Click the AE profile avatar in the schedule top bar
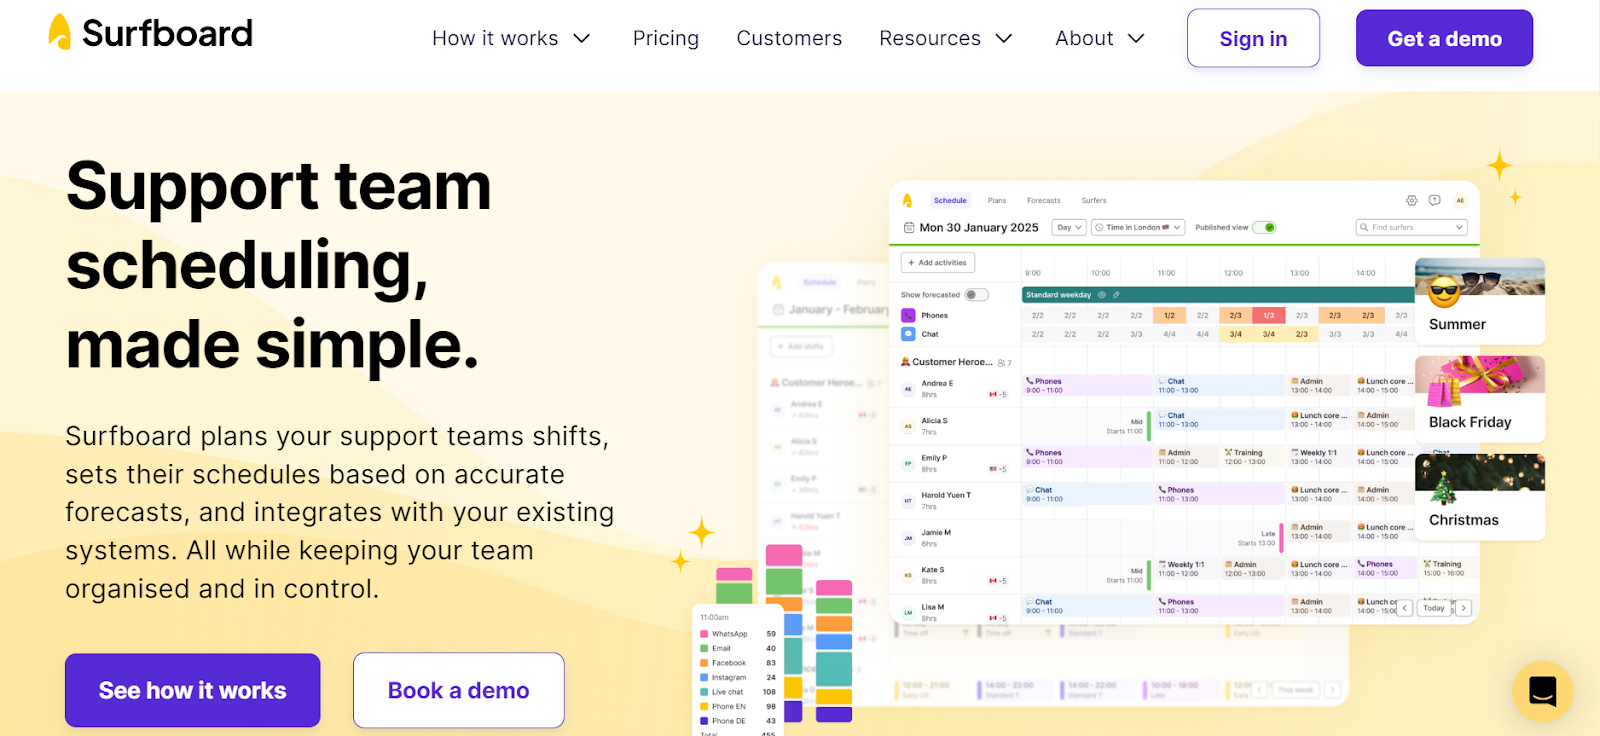 (1460, 200)
